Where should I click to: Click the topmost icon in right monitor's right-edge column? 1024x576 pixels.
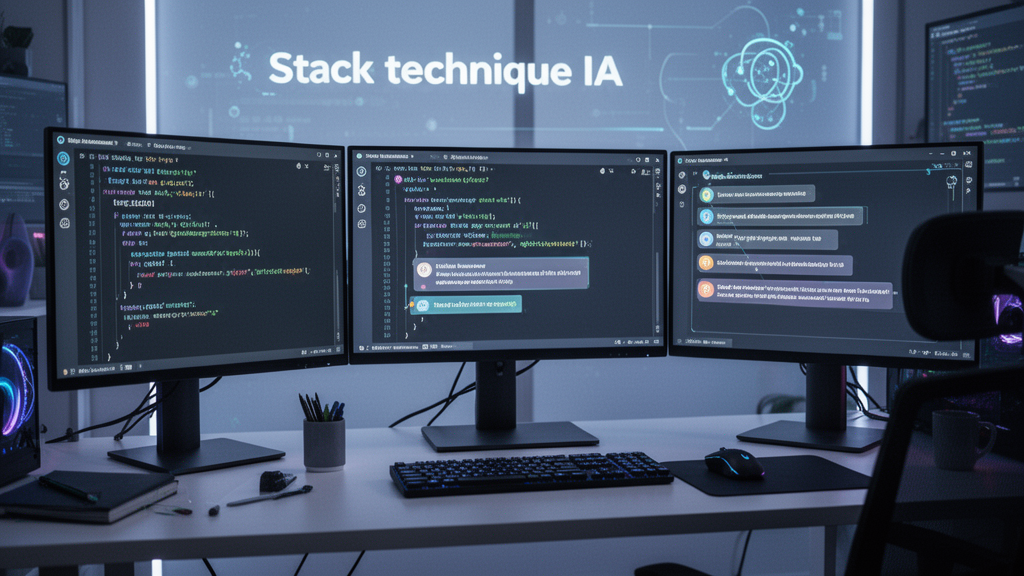click(968, 165)
